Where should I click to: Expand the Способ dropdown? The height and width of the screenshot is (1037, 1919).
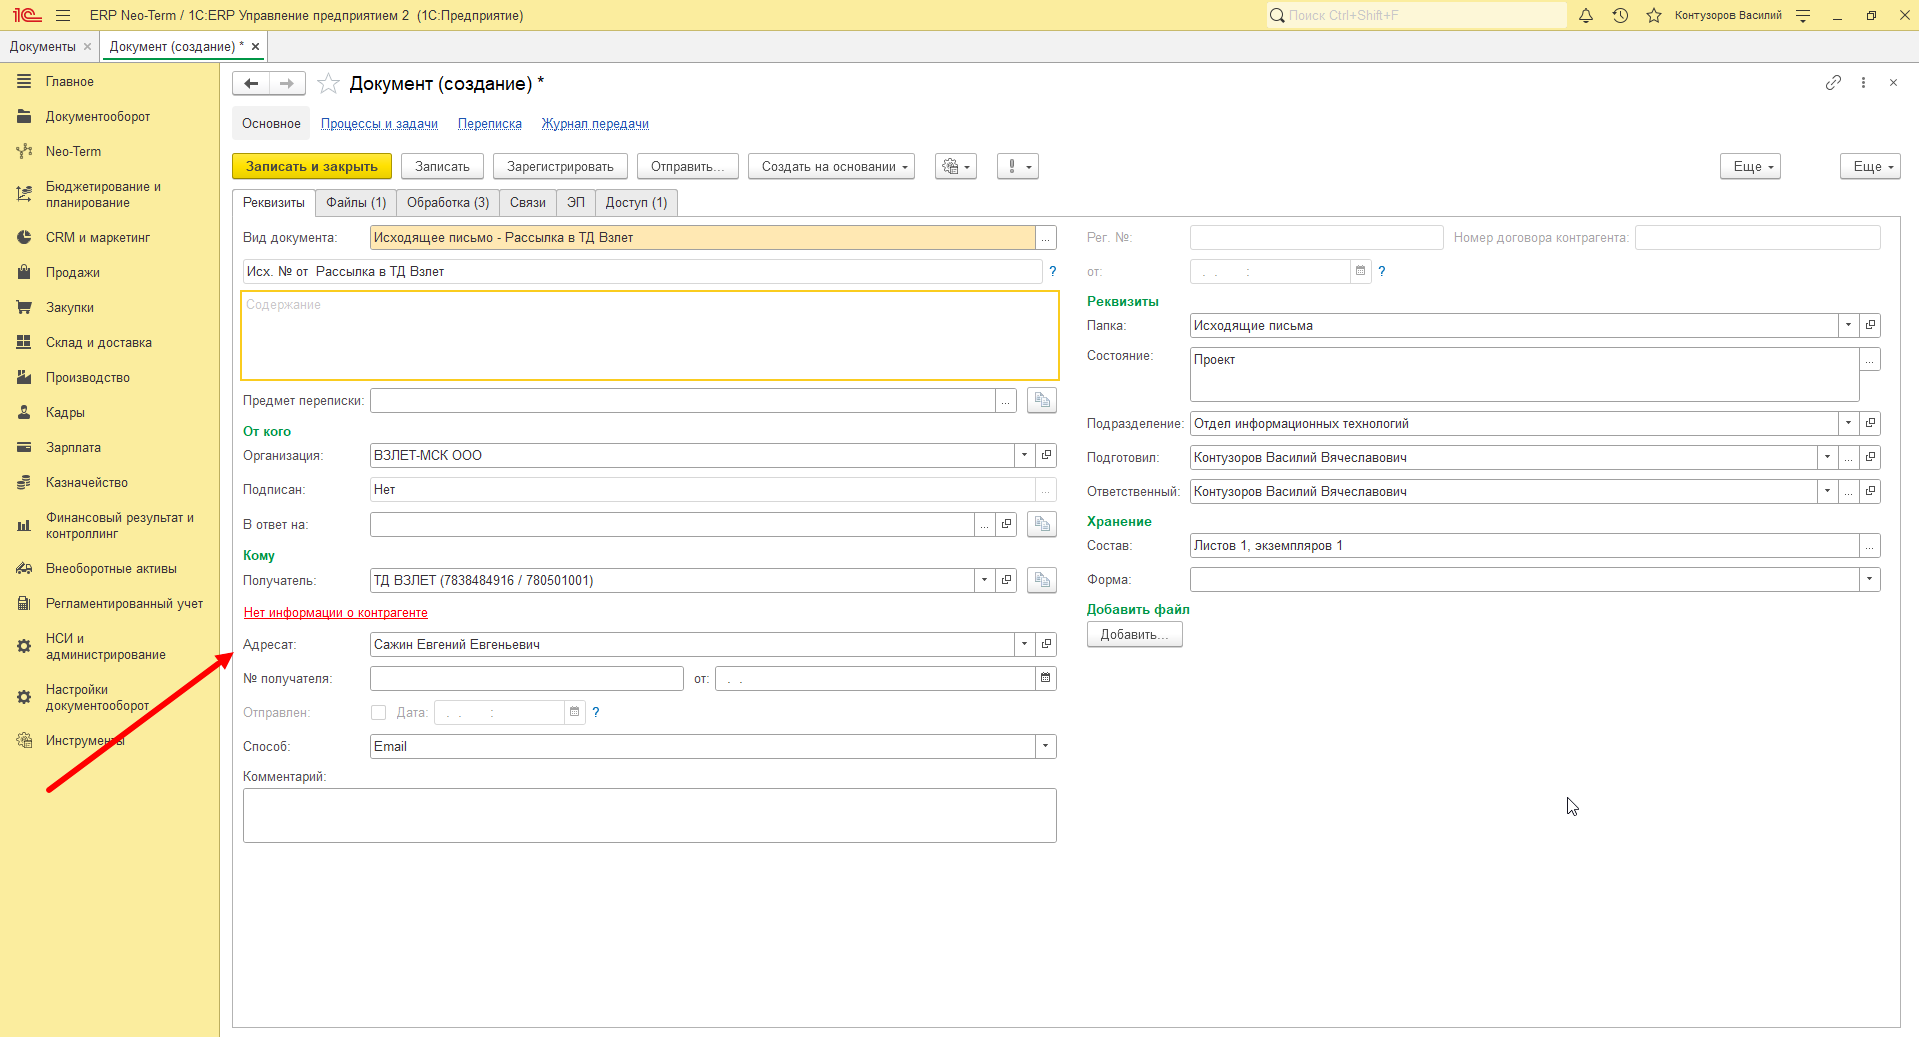pyautogui.click(x=1046, y=746)
